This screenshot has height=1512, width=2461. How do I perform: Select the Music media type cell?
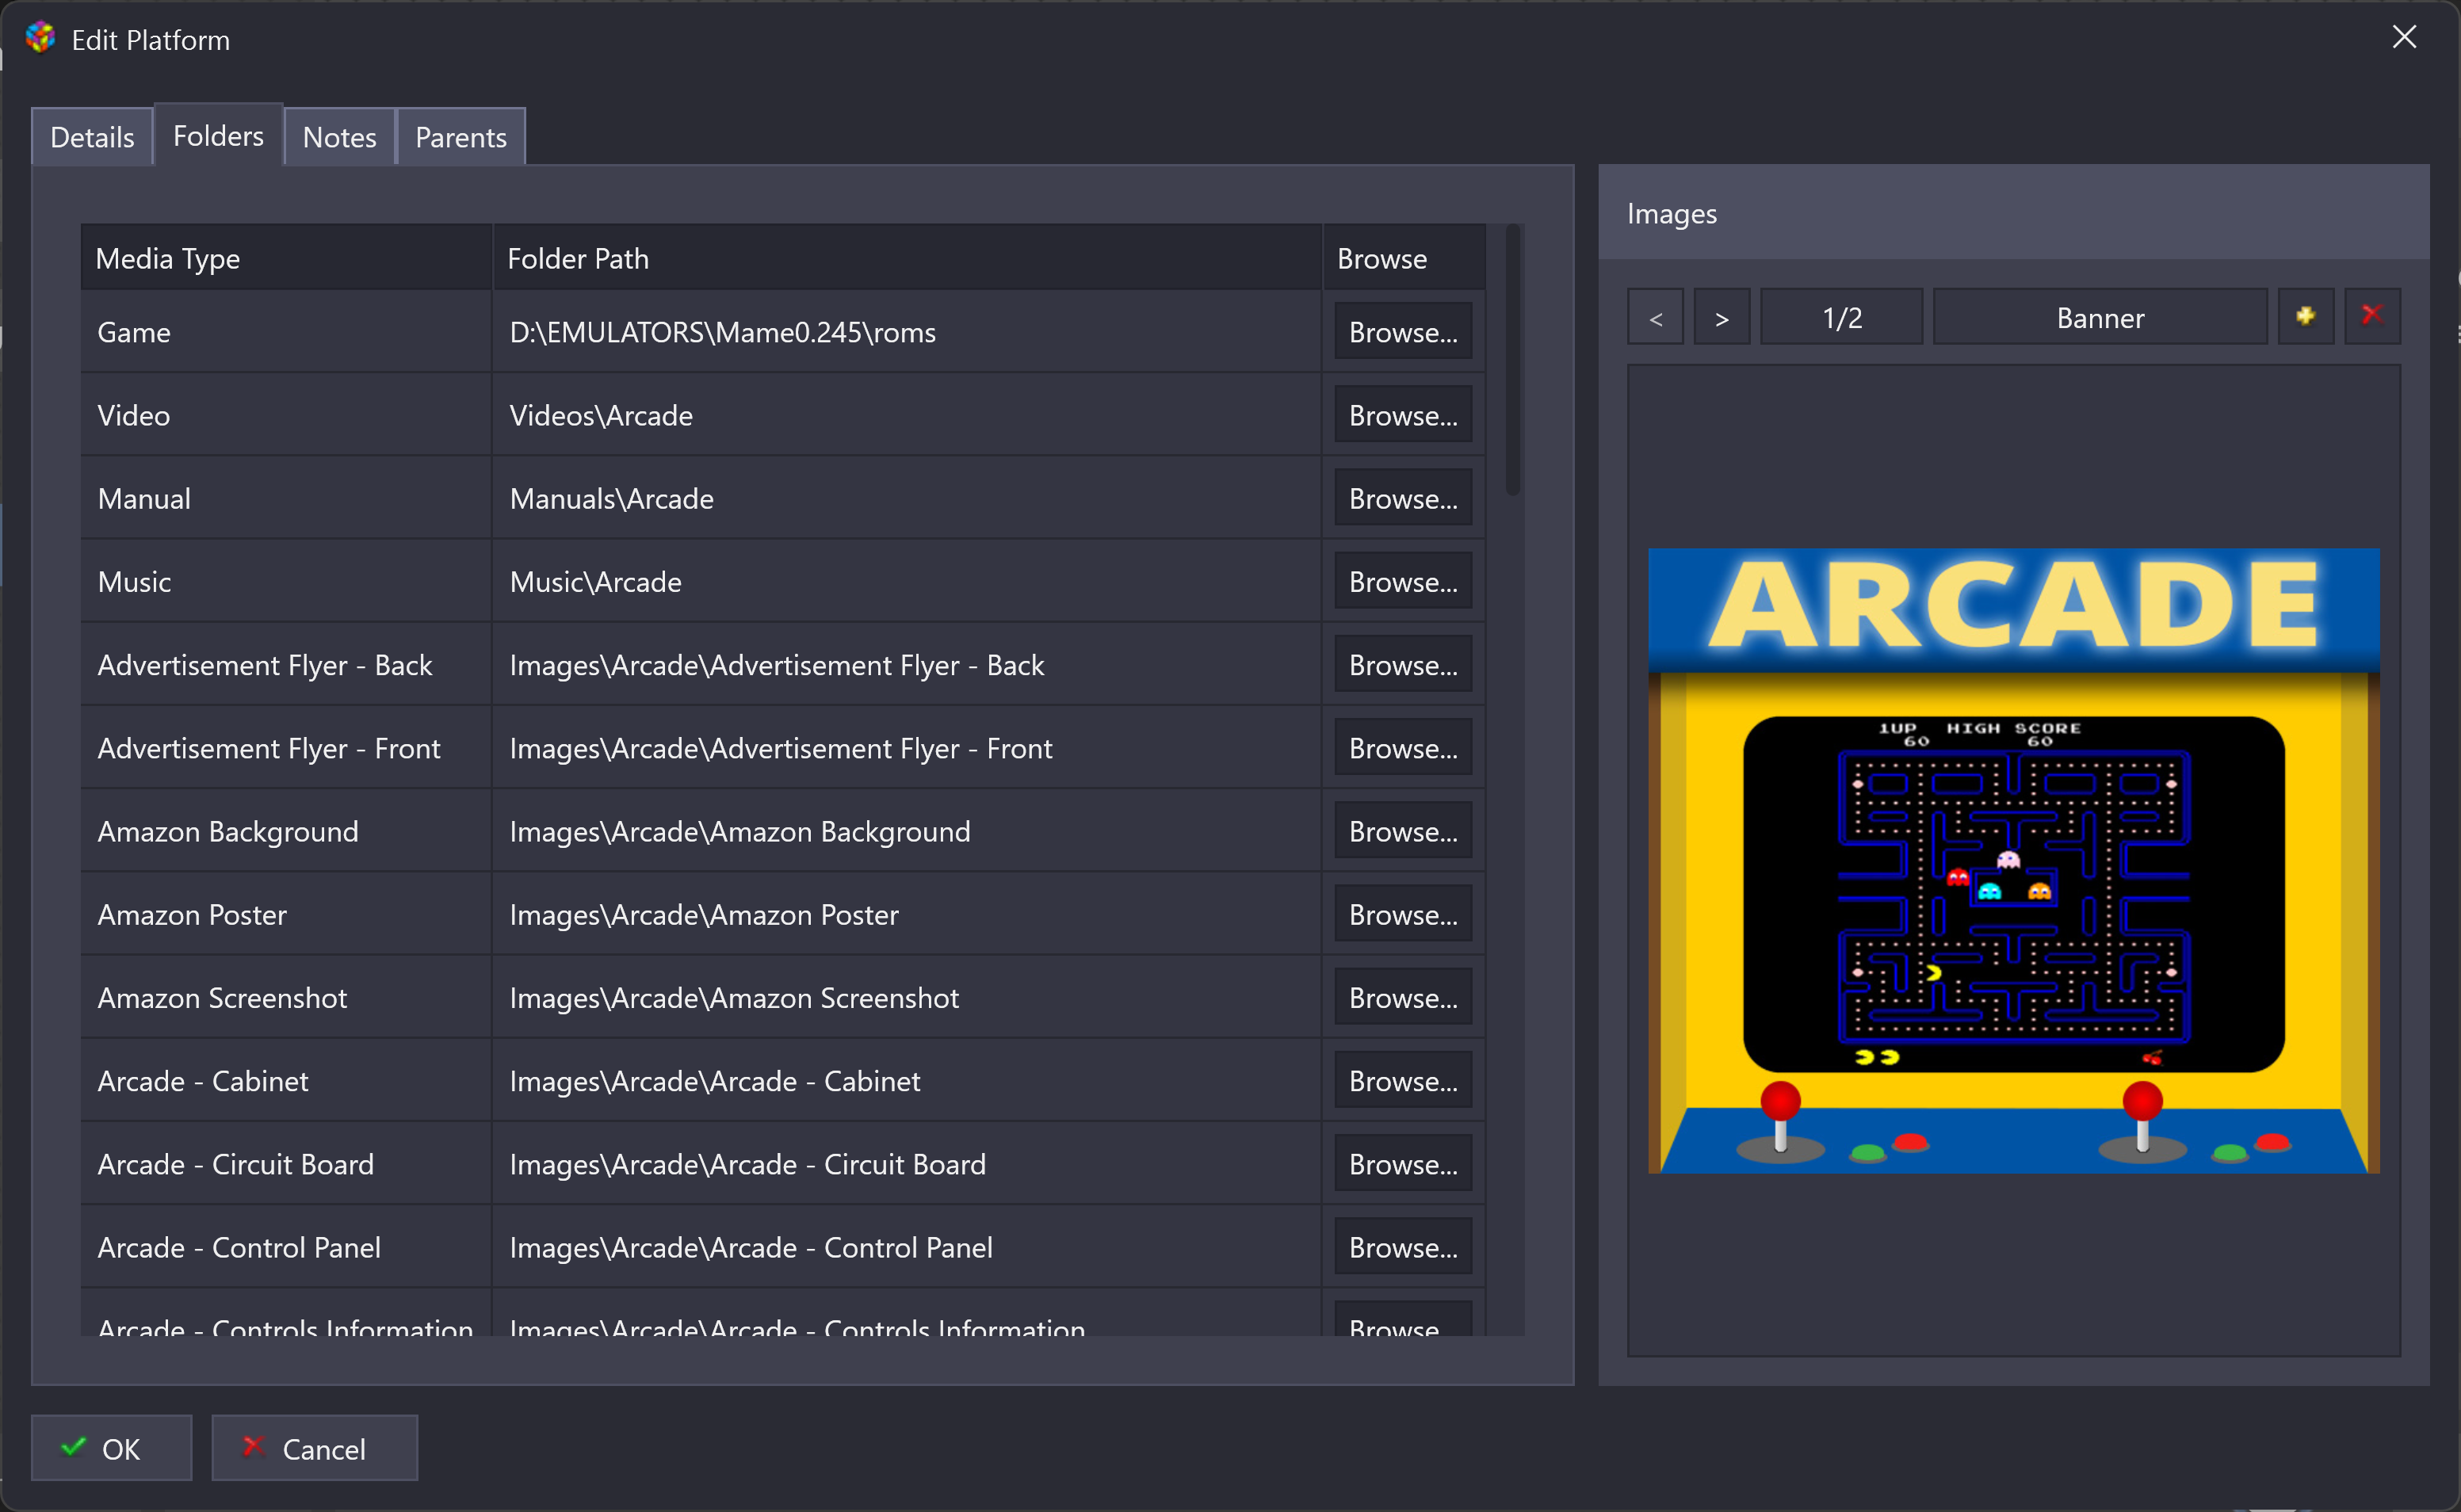coord(286,581)
